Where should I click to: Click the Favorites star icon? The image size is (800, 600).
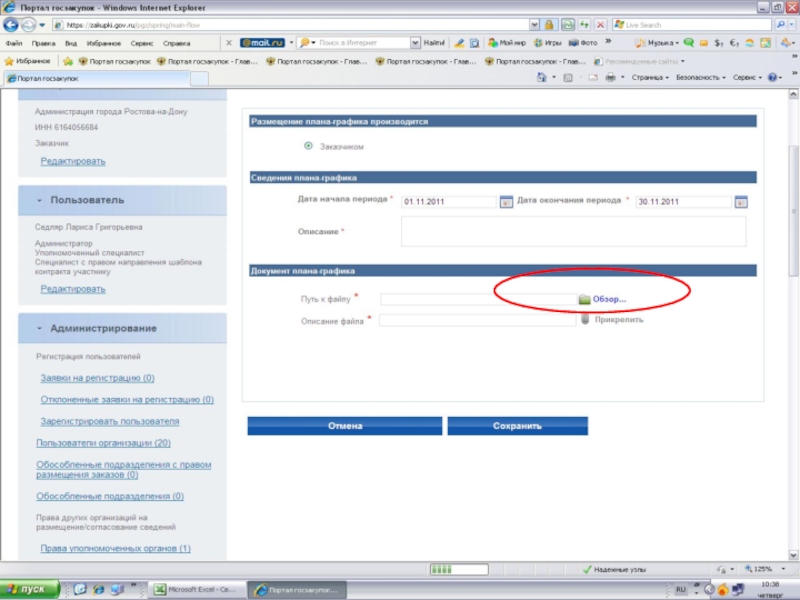pyautogui.click(x=10, y=60)
